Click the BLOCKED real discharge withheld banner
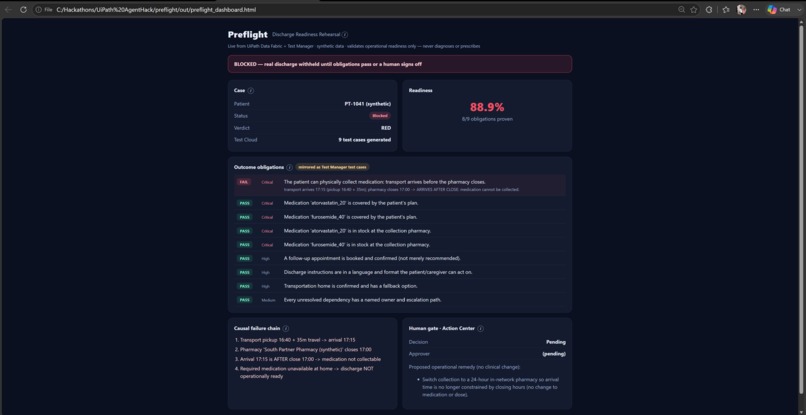Screen dimensions: 806x415 click(x=399, y=64)
